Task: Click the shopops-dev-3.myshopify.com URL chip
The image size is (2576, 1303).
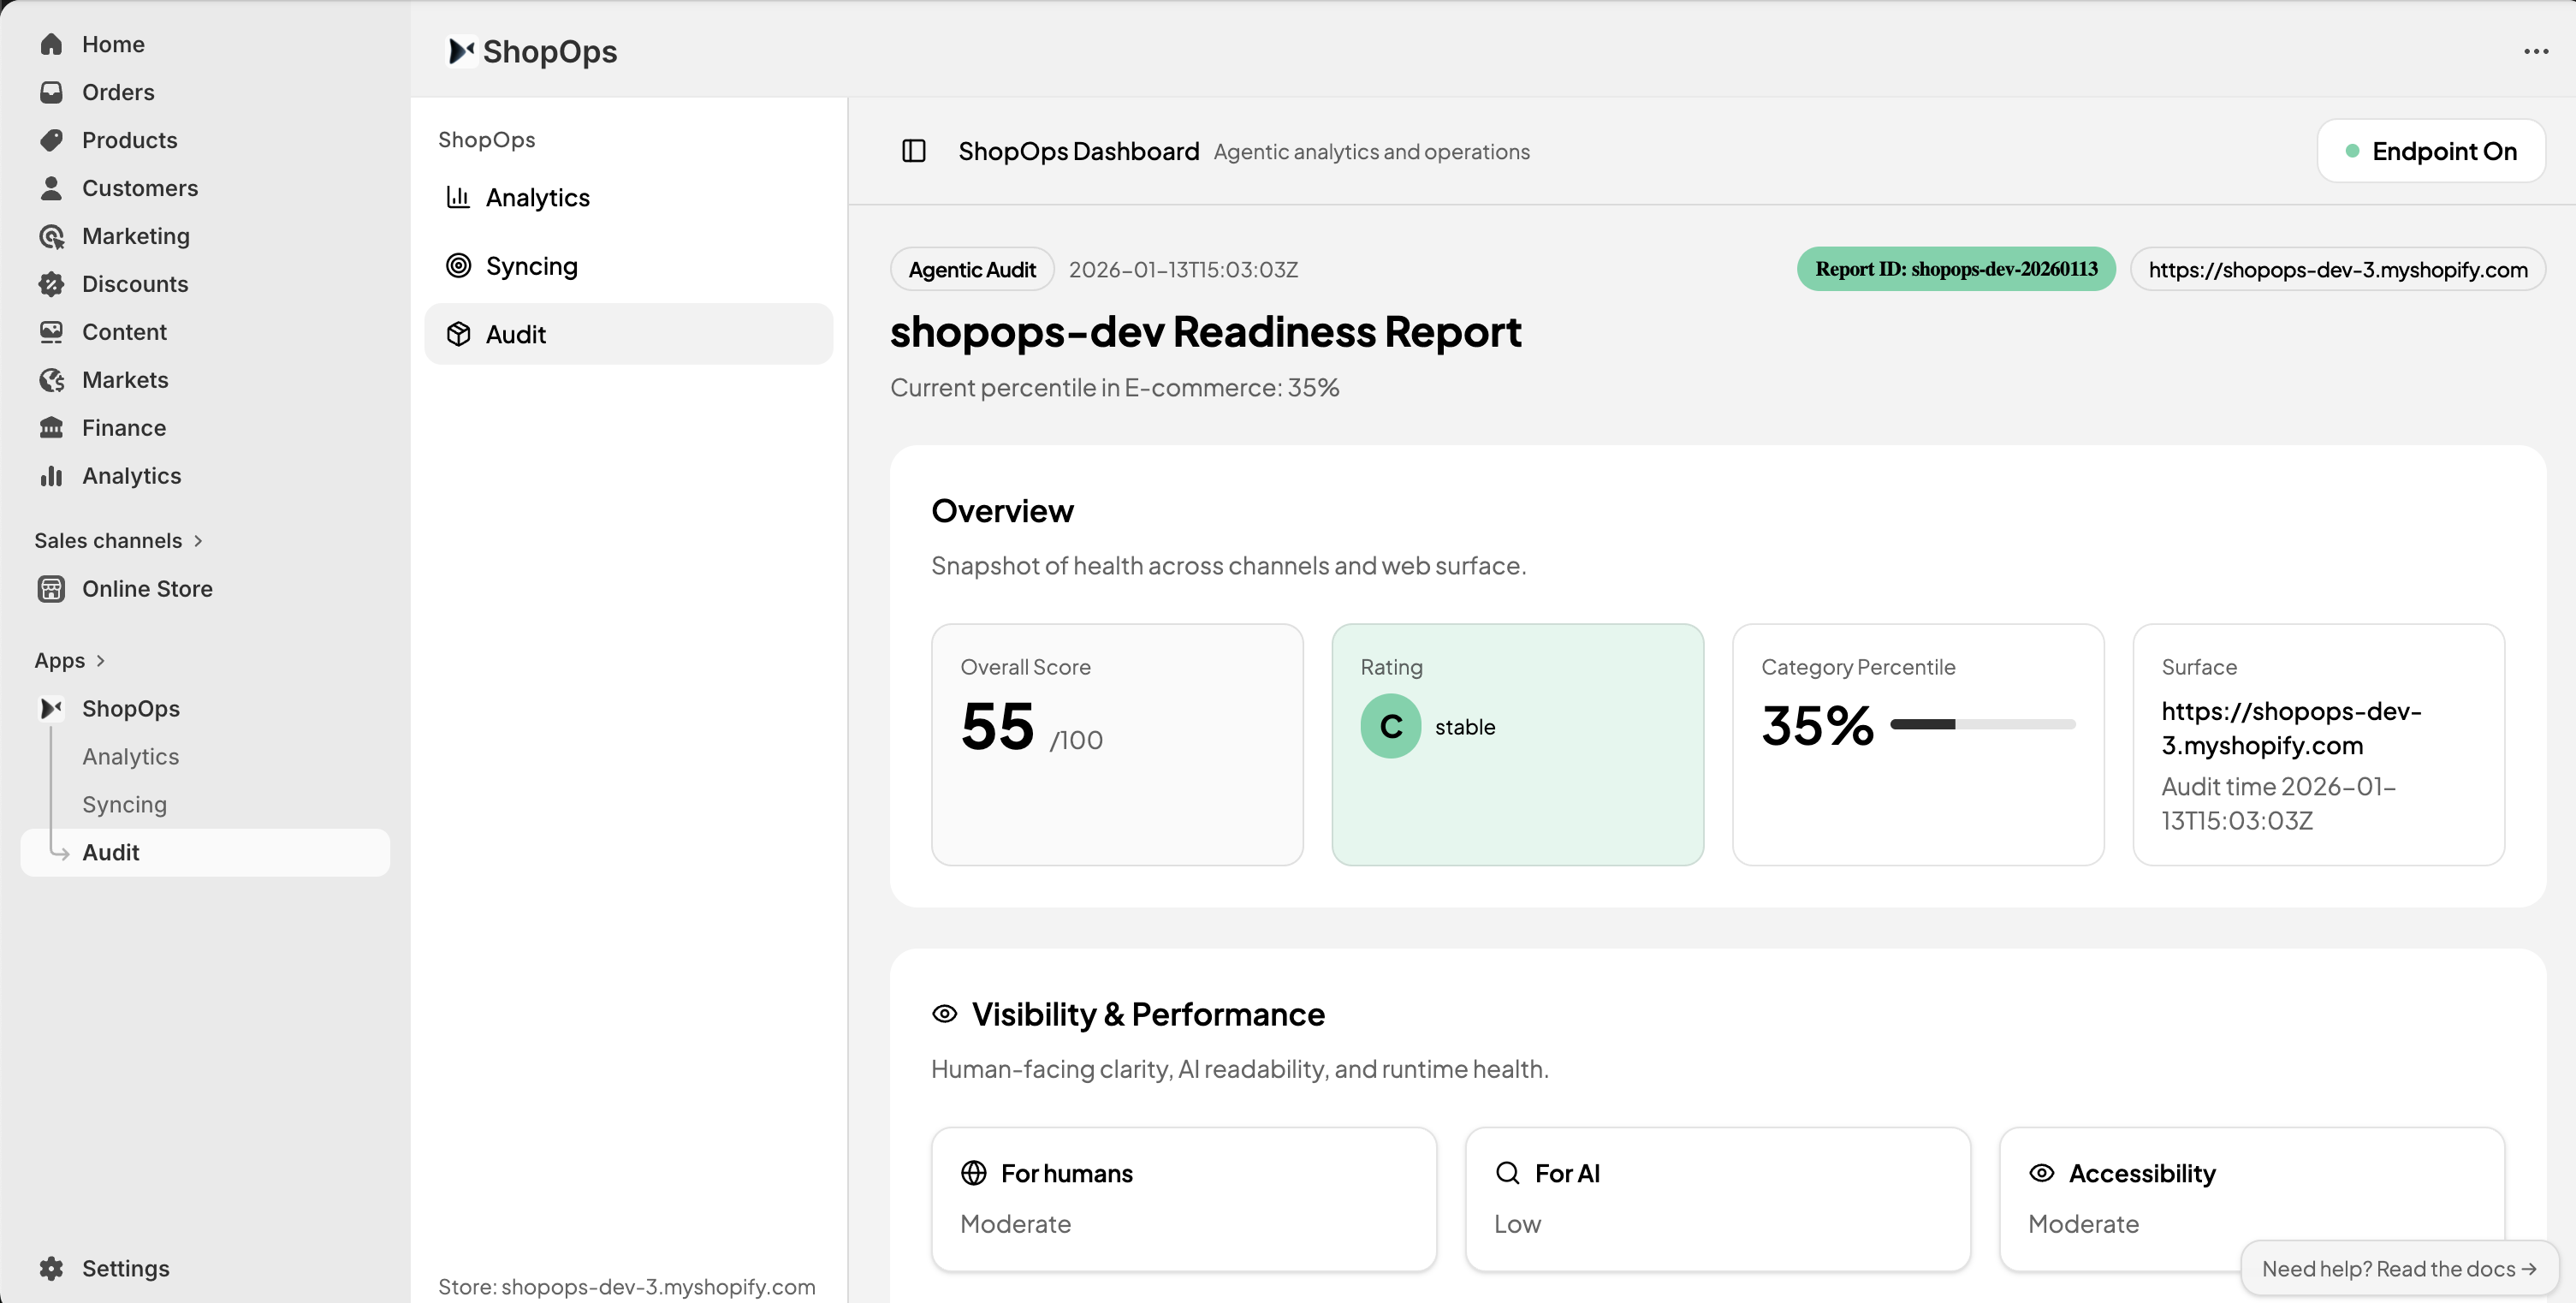Action: [2337, 268]
